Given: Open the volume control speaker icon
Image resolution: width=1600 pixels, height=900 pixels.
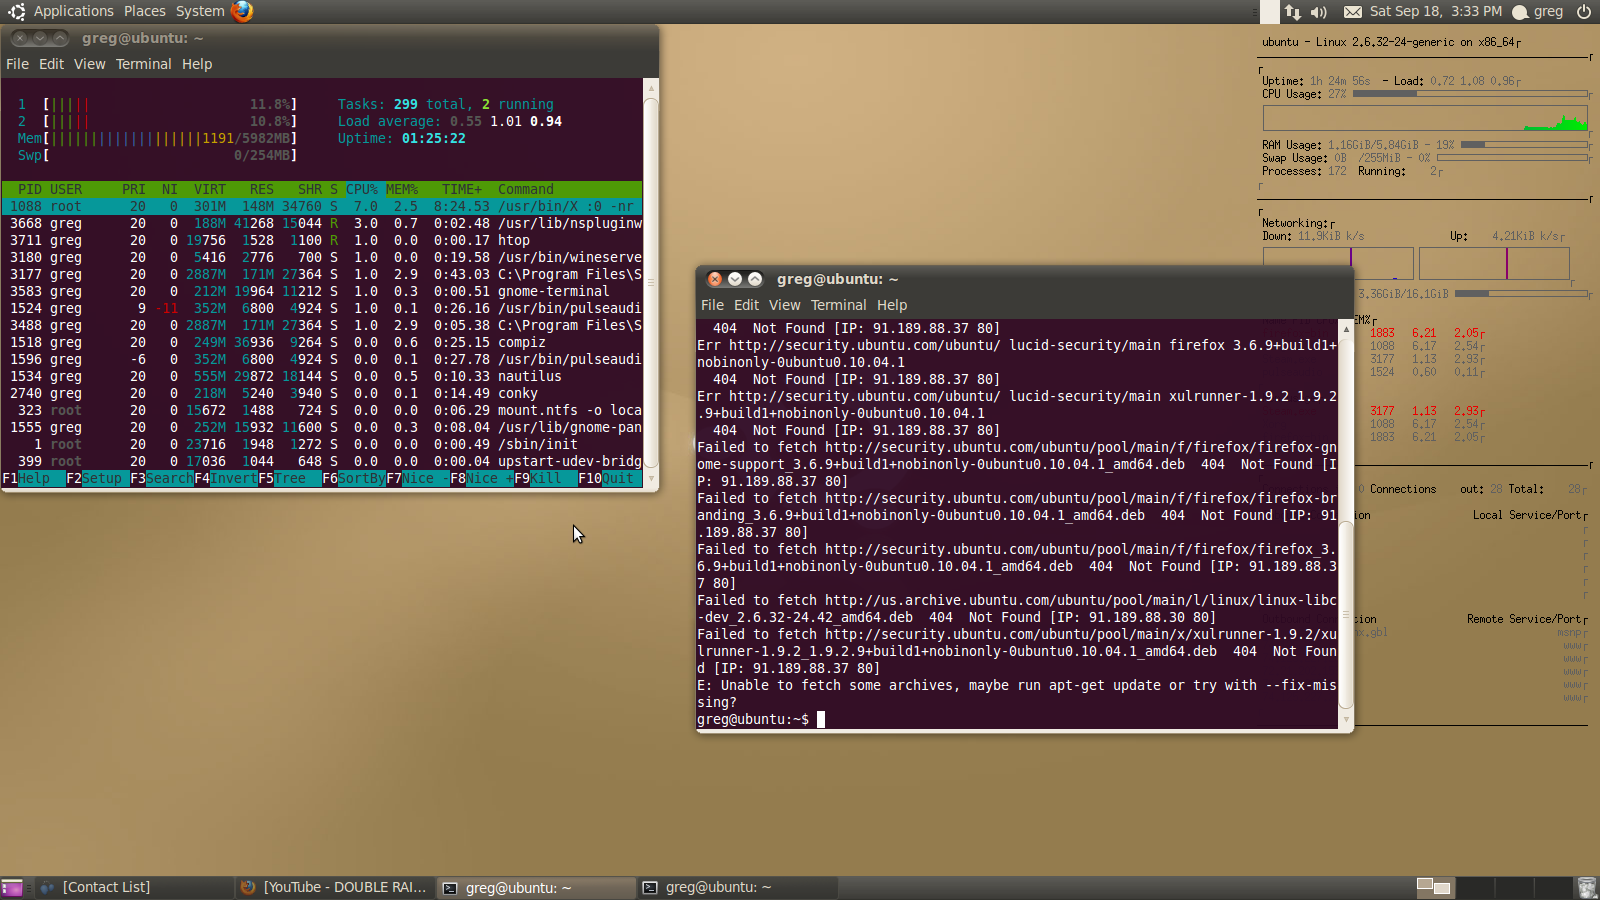Looking at the screenshot, I should (1319, 12).
